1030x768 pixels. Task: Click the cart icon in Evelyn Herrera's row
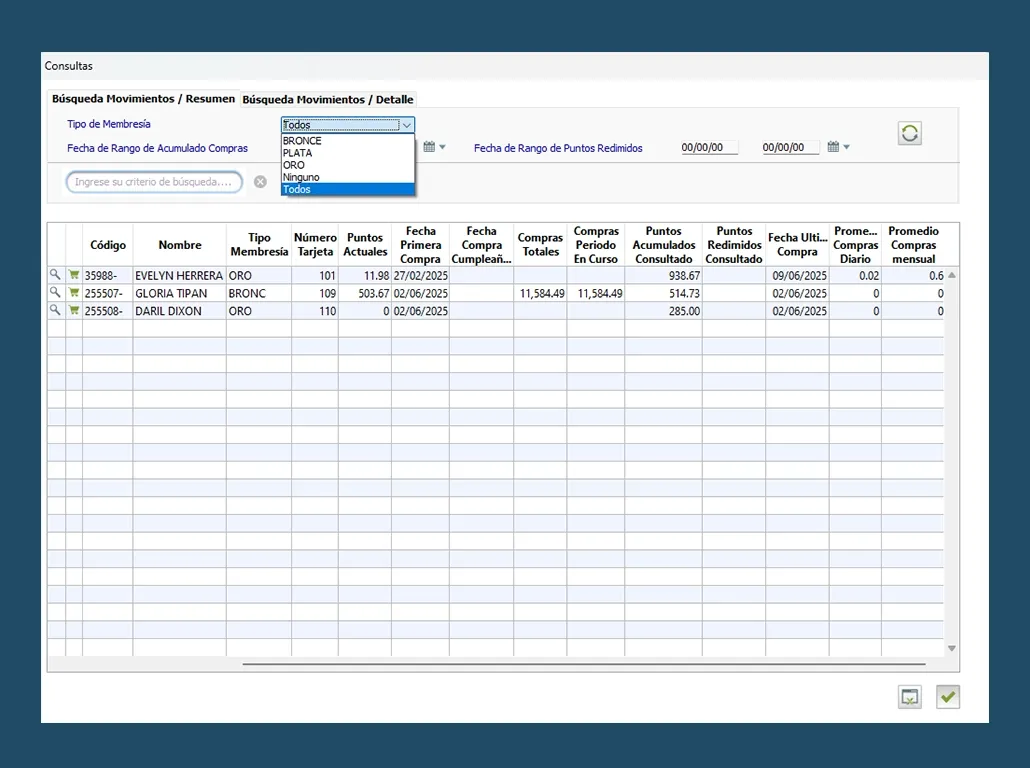[x=74, y=275]
